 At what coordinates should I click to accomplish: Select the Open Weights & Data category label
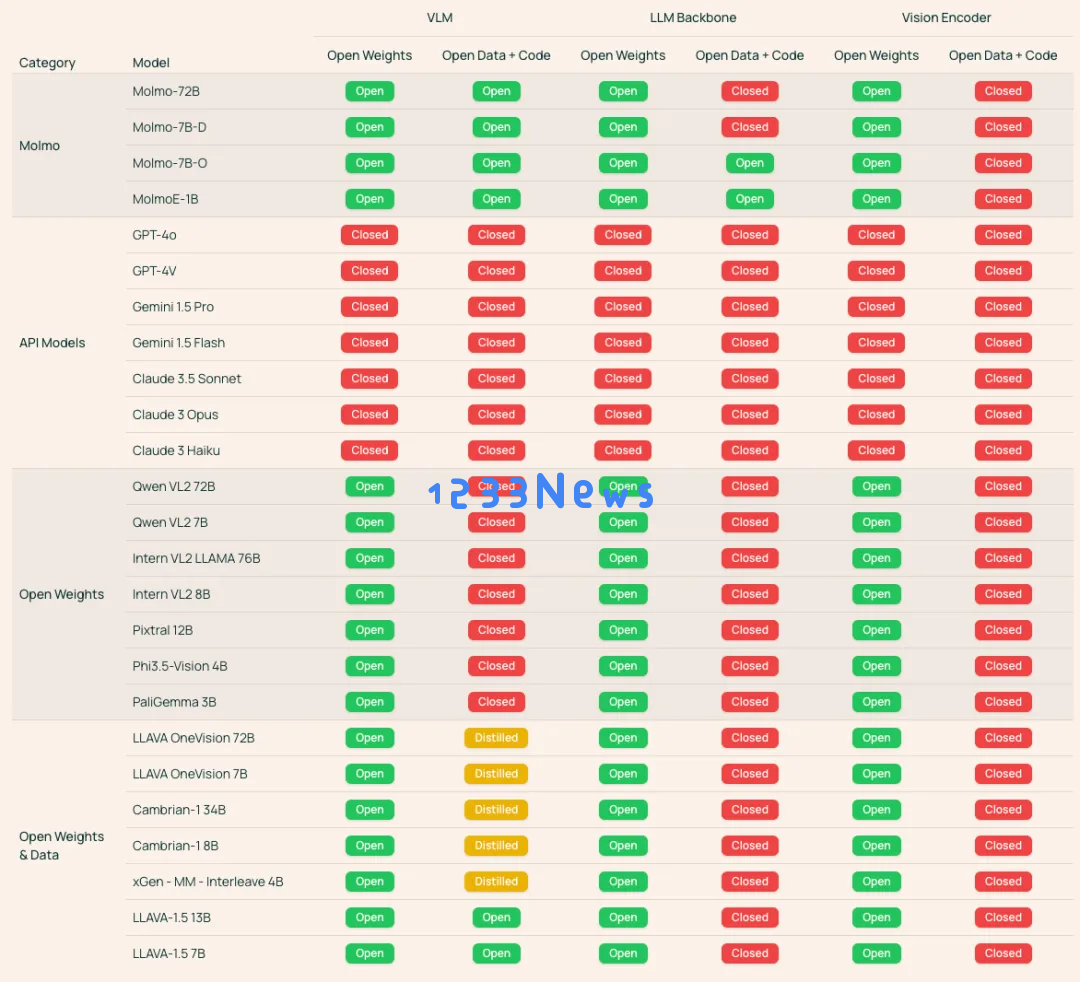[x=61, y=846]
